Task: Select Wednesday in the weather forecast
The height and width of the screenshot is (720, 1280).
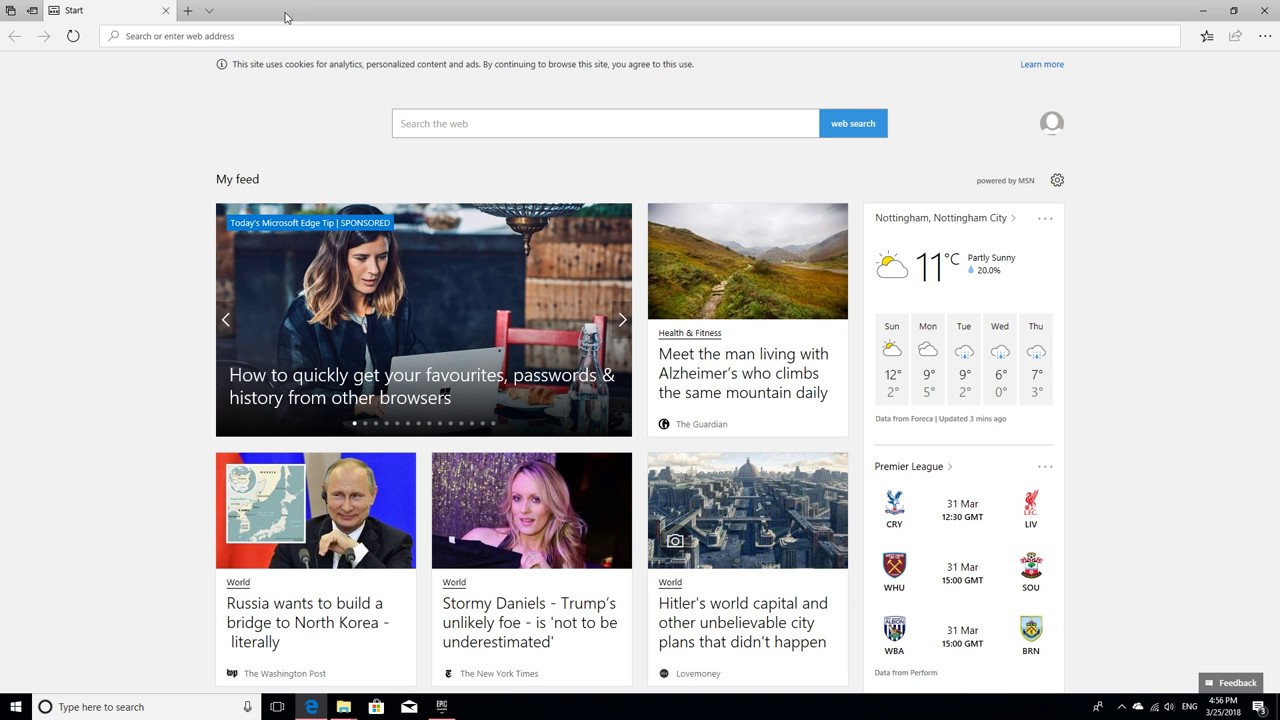Action: point(1000,360)
